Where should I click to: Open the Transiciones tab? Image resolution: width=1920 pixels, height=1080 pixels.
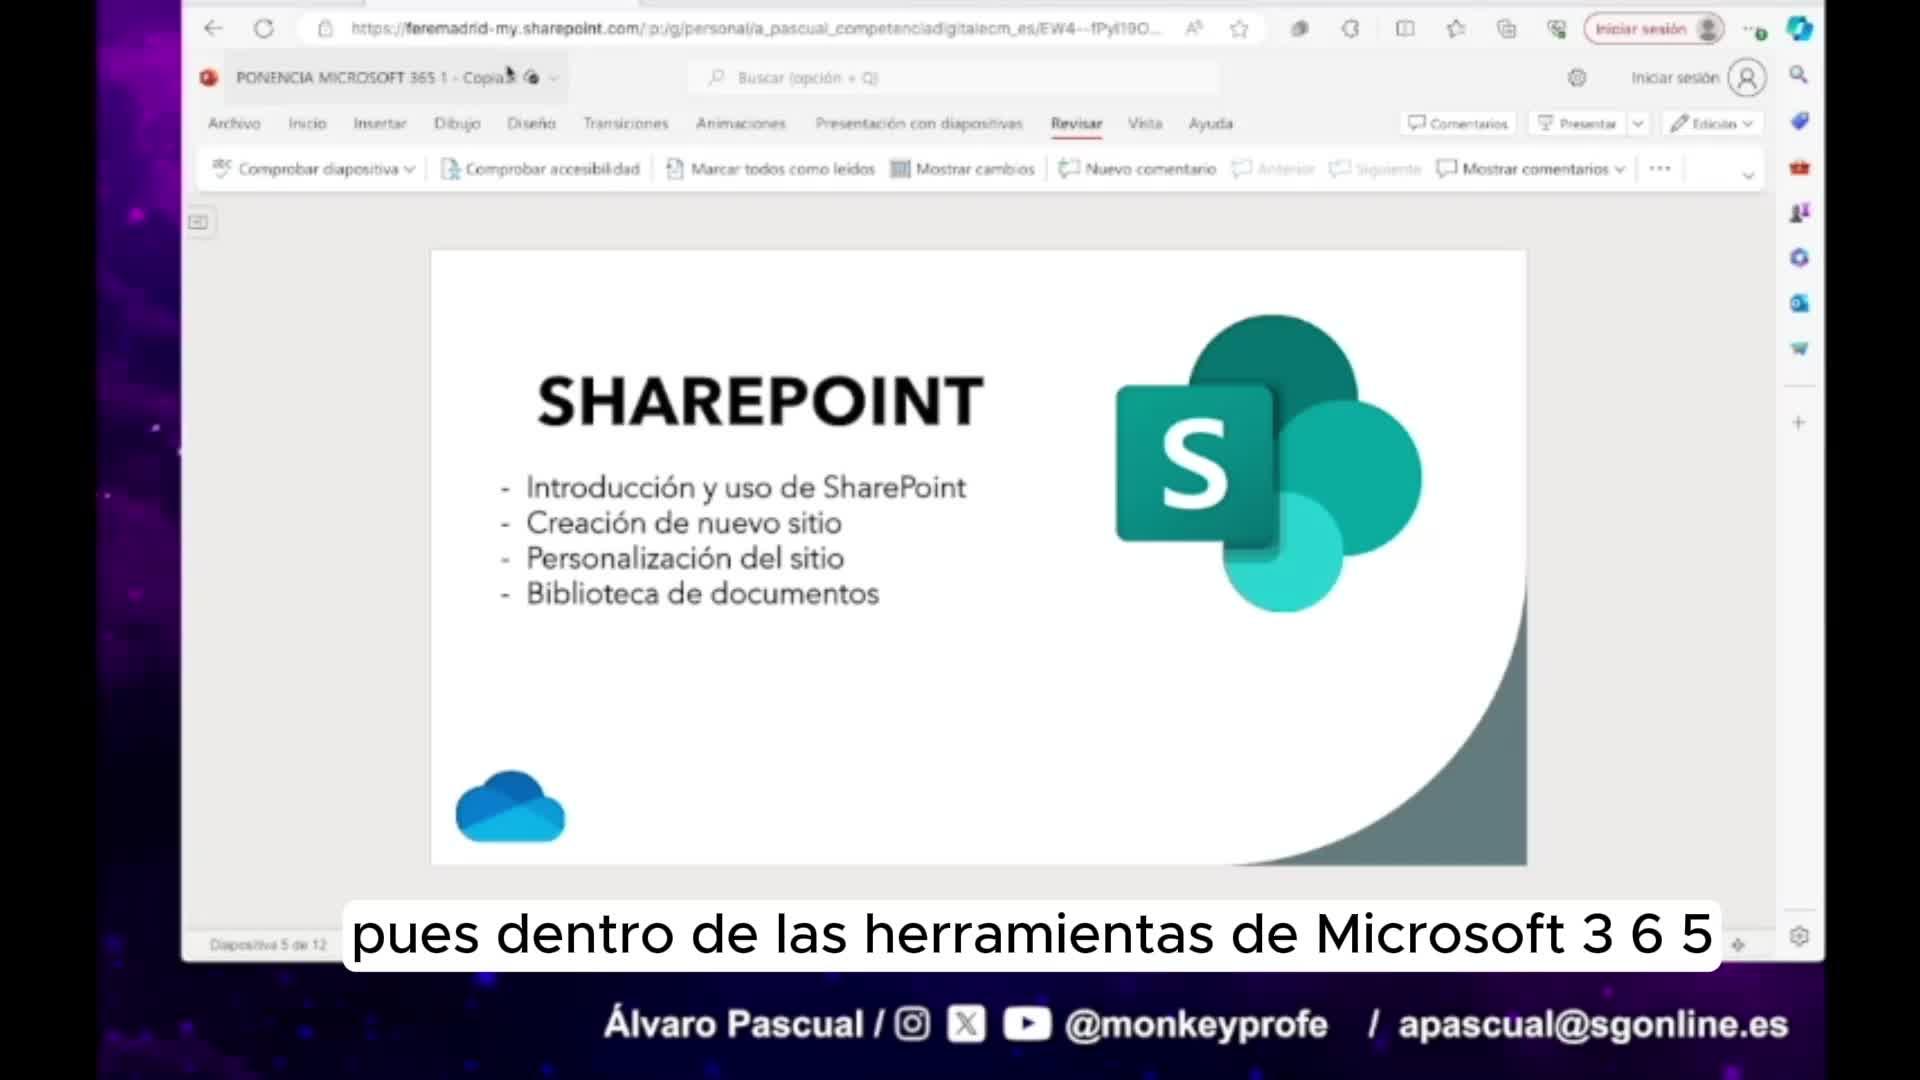pos(625,123)
